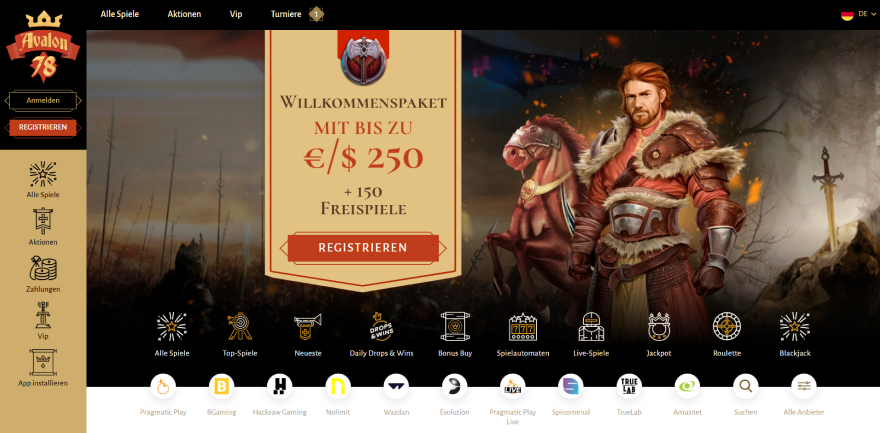The height and width of the screenshot is (433, 880).
Task: Click the Anmelden login button
Action: click(43, 100)
